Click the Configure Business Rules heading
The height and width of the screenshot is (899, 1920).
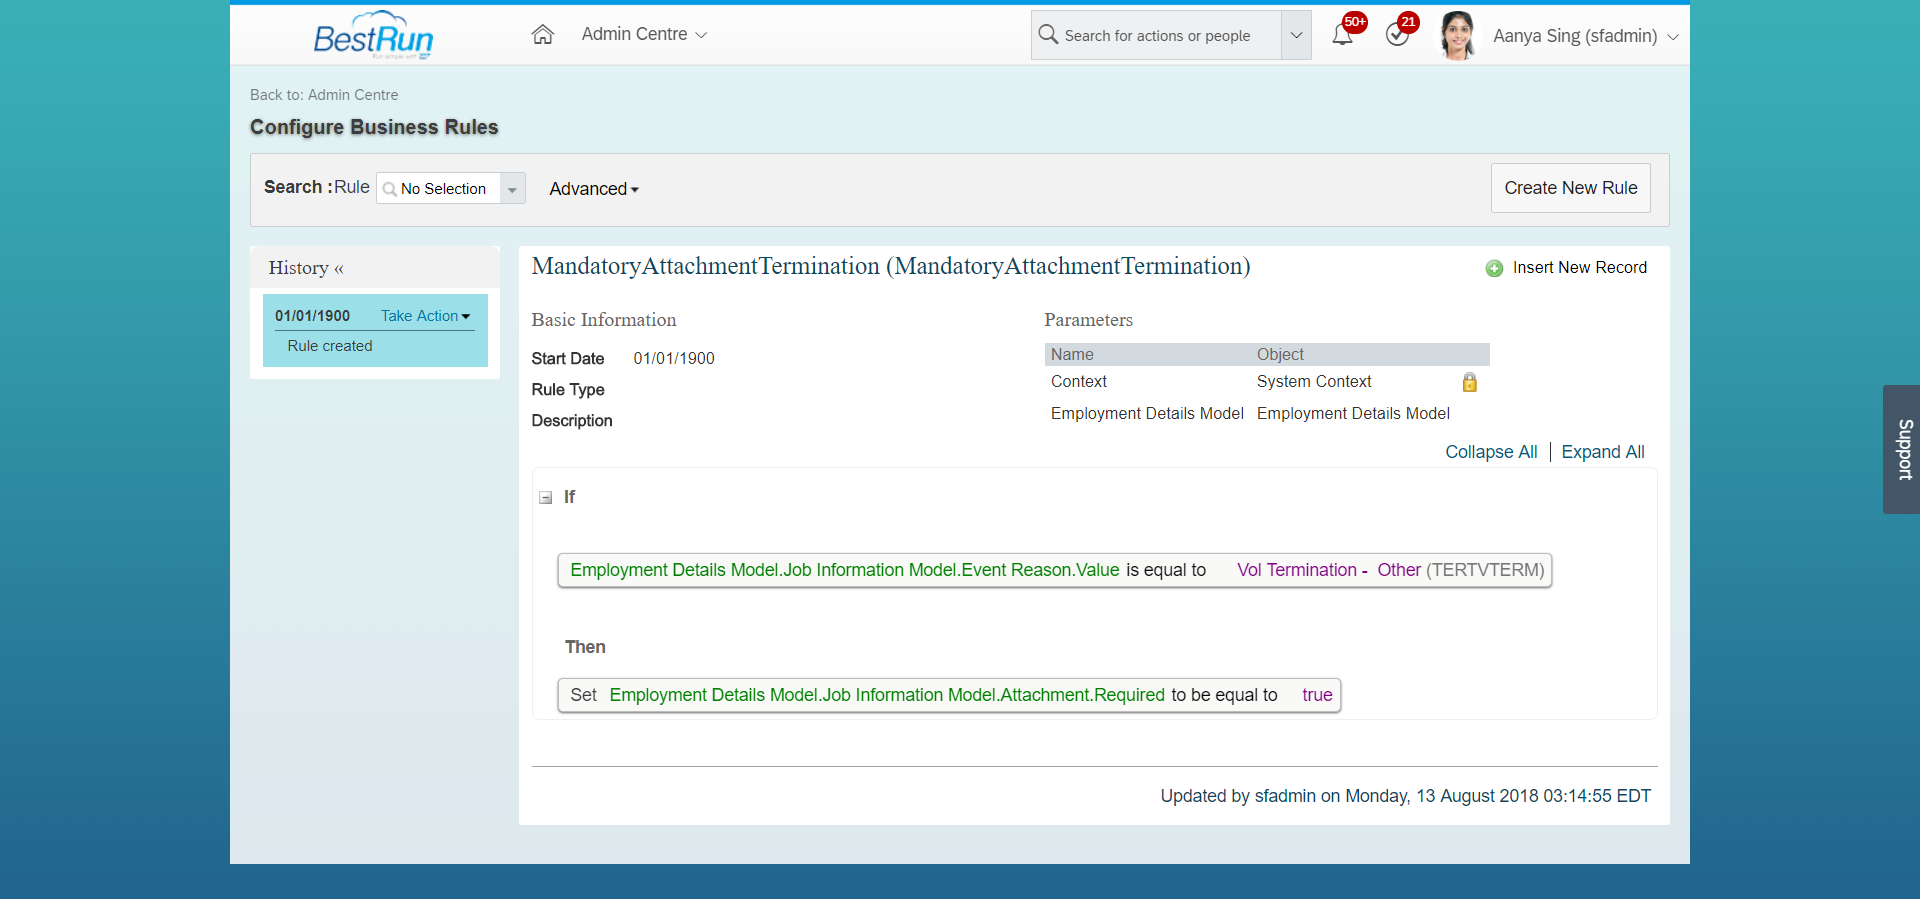pyautogui.click(x=374, y=127)
